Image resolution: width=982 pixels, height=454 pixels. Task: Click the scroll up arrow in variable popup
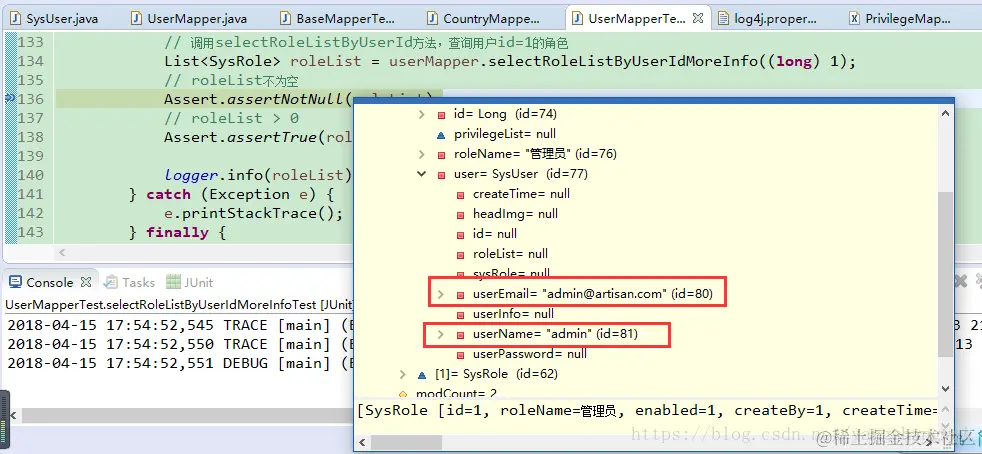click(x=946, y=113)
